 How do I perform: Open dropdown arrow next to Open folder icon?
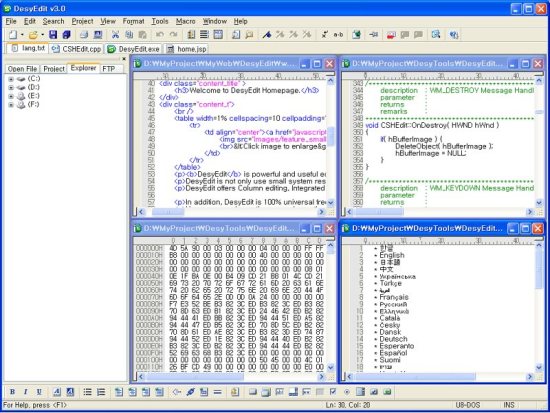coord(42,34)
